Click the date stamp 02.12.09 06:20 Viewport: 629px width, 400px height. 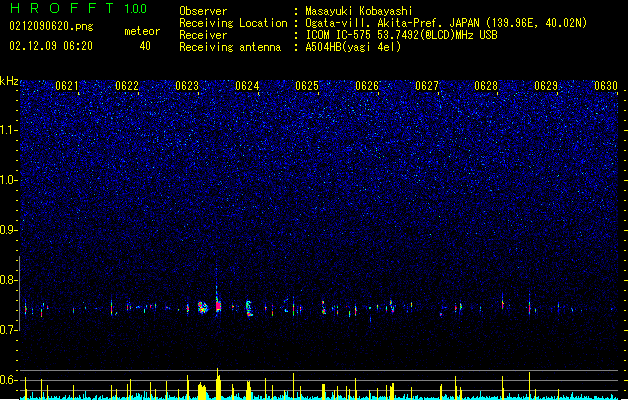click(51, 46)
